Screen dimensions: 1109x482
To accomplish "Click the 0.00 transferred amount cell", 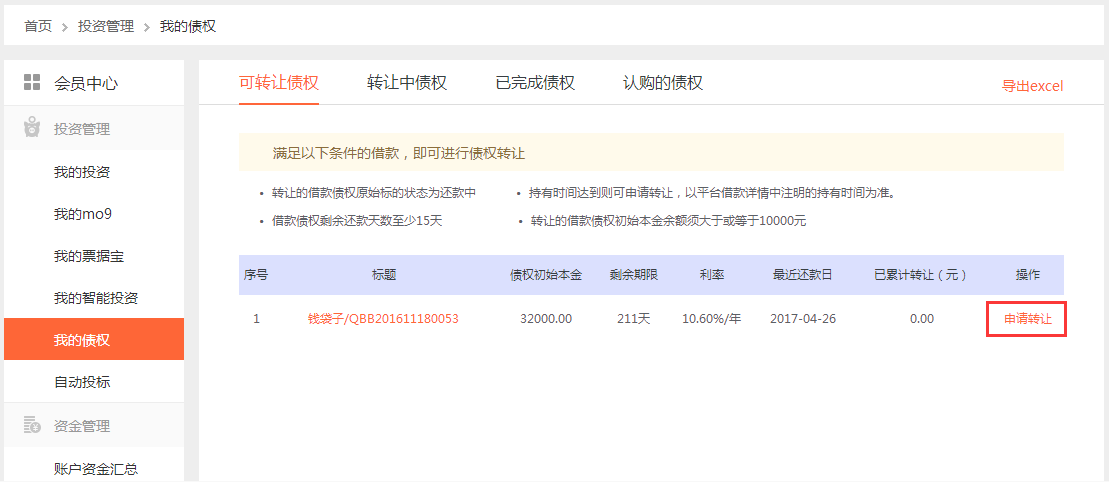I will (x=922, y=319).
